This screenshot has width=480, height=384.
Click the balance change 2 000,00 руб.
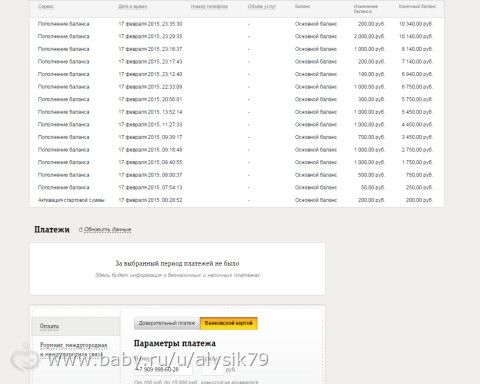(369, 36)
